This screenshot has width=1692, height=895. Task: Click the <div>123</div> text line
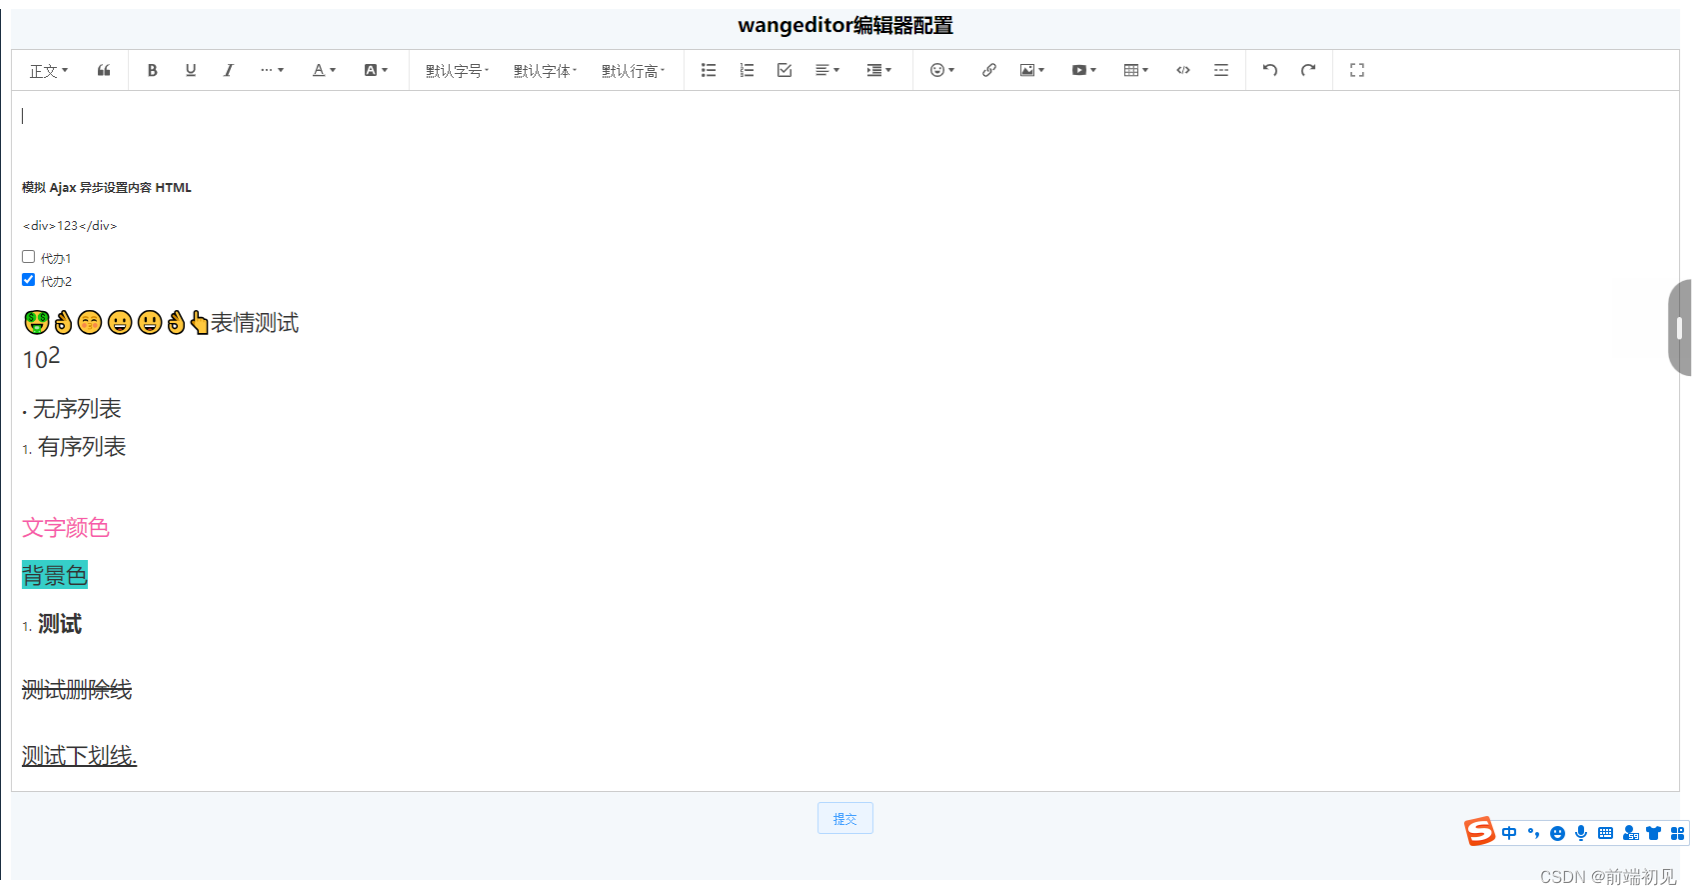point(70,226)
